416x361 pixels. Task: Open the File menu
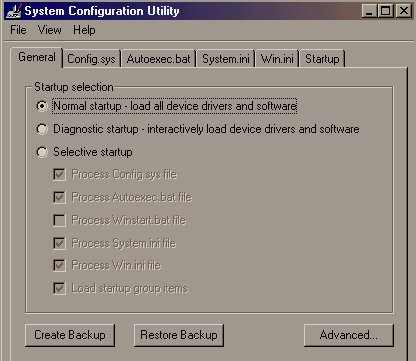point(18,30)
